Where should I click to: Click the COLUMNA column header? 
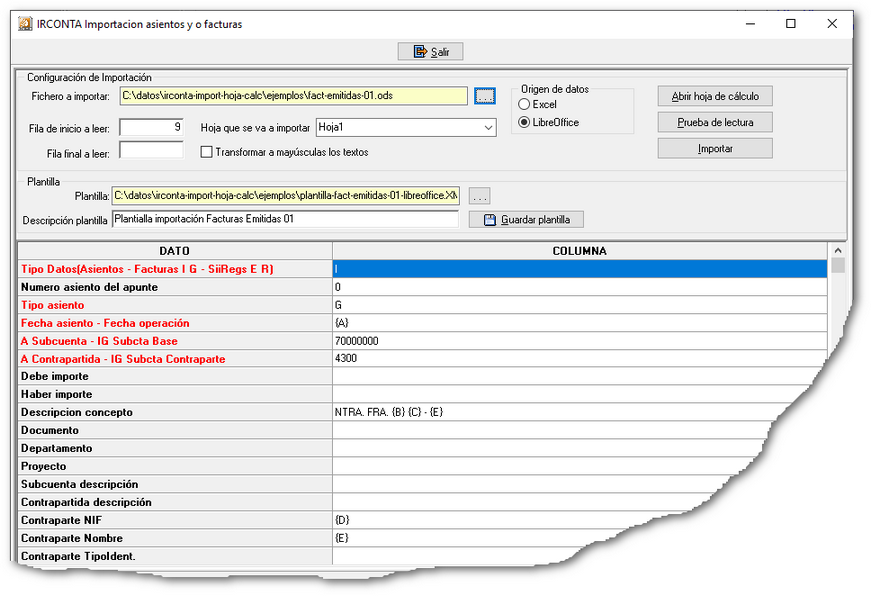579,251
